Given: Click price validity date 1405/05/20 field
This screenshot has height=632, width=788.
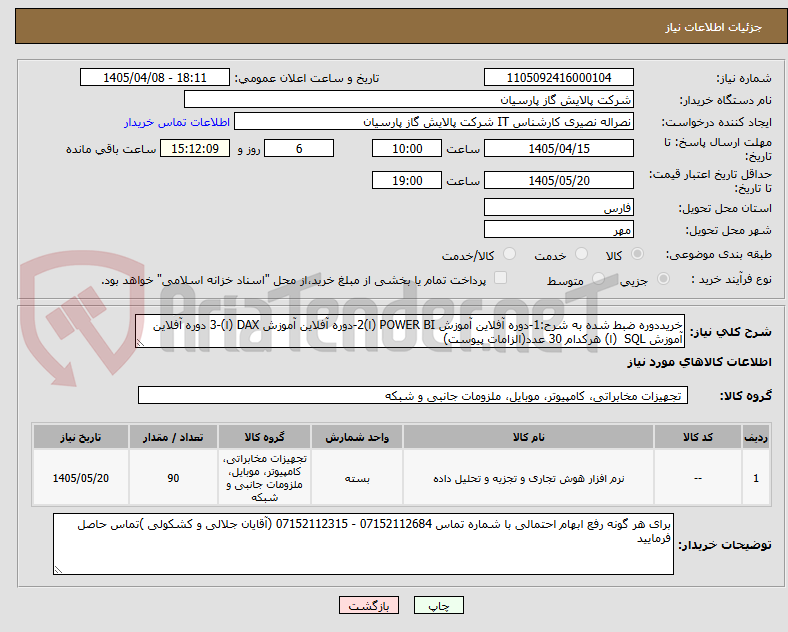Looking at the screenshot, I should [x=558, y=180].
